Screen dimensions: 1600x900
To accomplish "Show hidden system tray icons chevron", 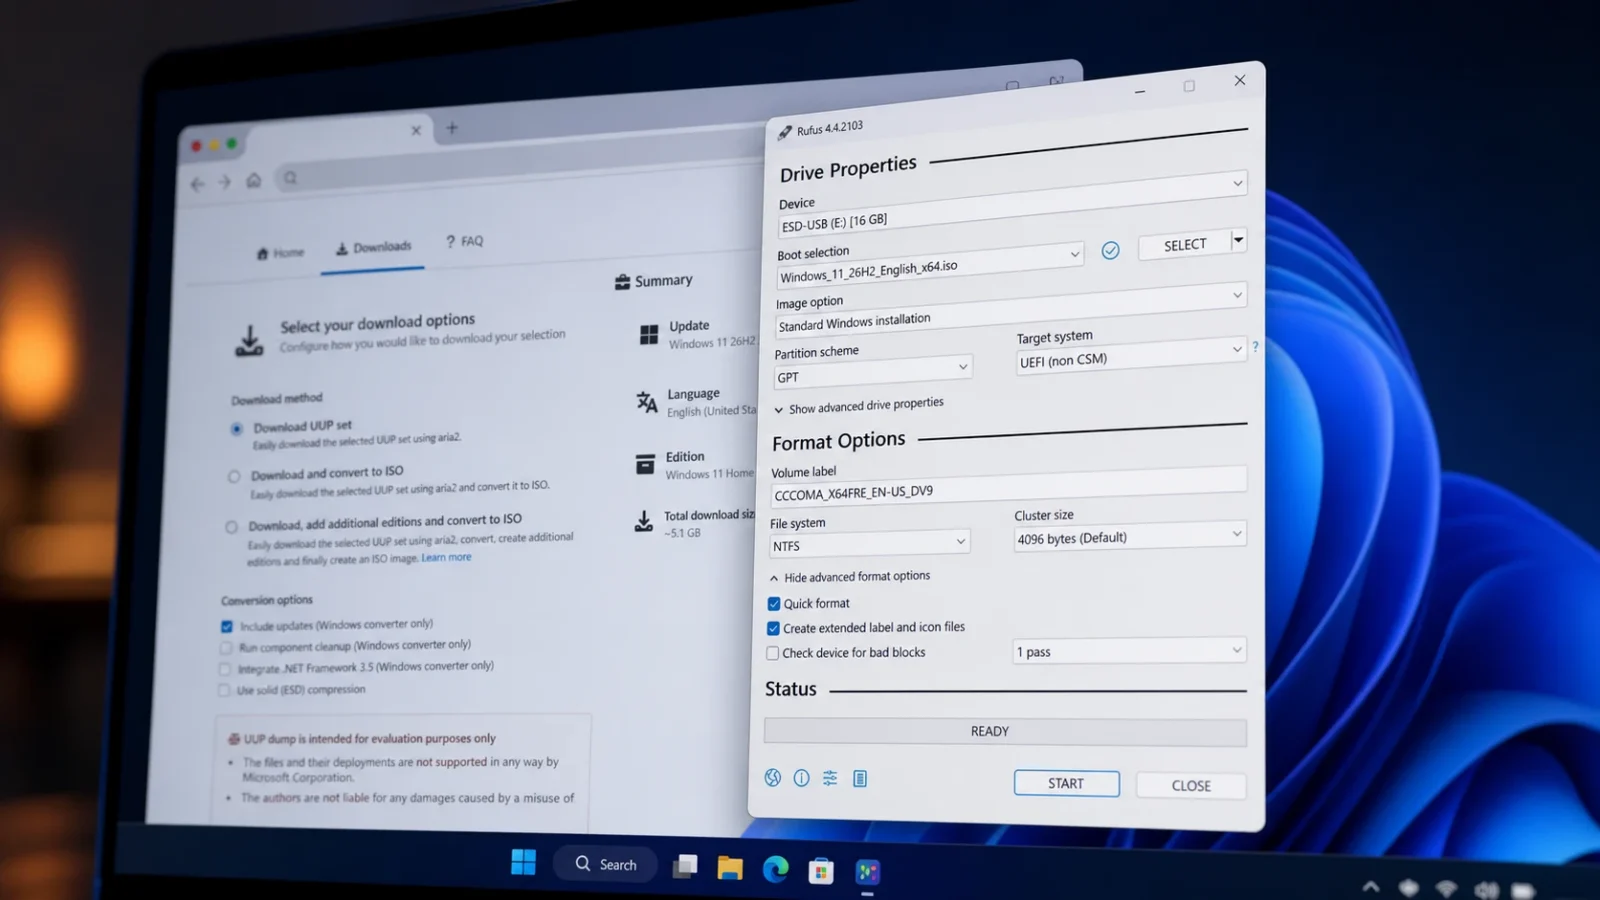I will [x=1371, y=886].
